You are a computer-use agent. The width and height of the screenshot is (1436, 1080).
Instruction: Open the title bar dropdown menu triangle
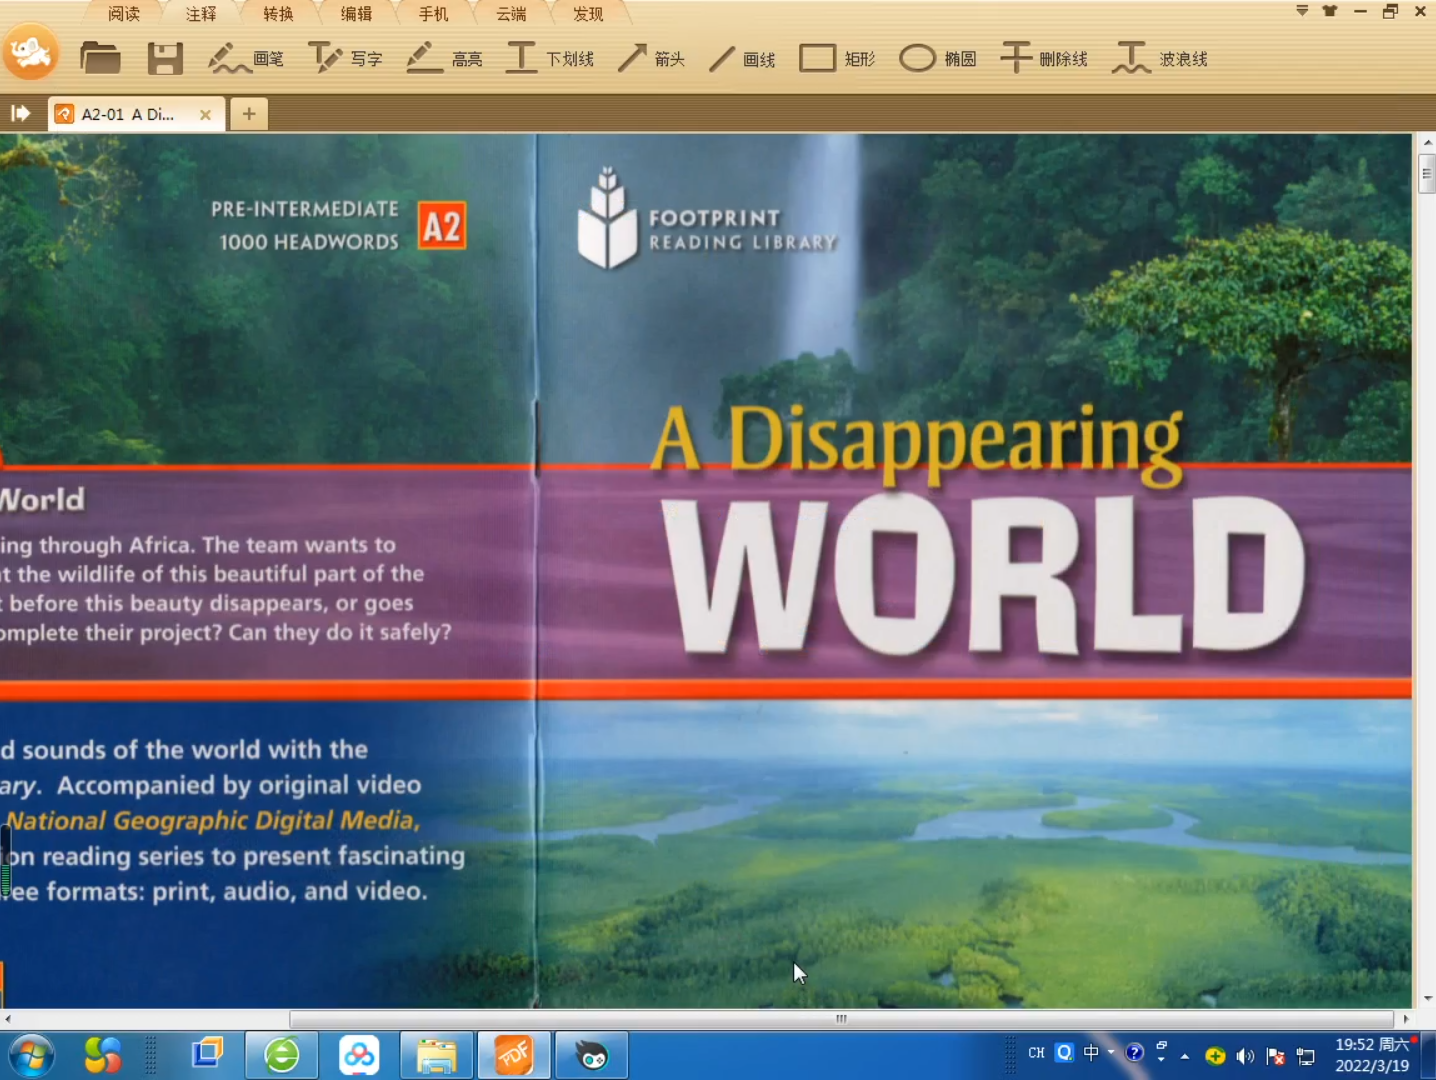point(1302,11)
